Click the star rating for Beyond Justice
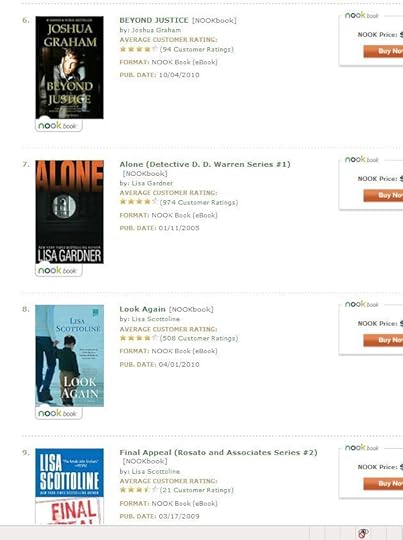The height and width of the screenshot is (540, 403). [138, 49]
